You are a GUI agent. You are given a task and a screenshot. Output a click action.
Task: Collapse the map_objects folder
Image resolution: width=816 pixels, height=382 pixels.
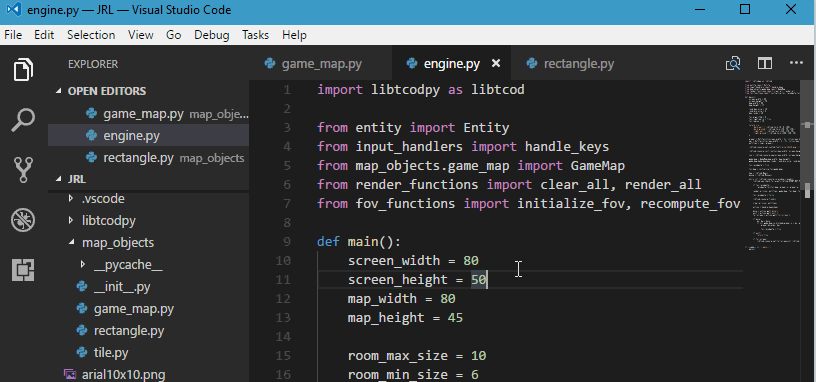(71, 243)
